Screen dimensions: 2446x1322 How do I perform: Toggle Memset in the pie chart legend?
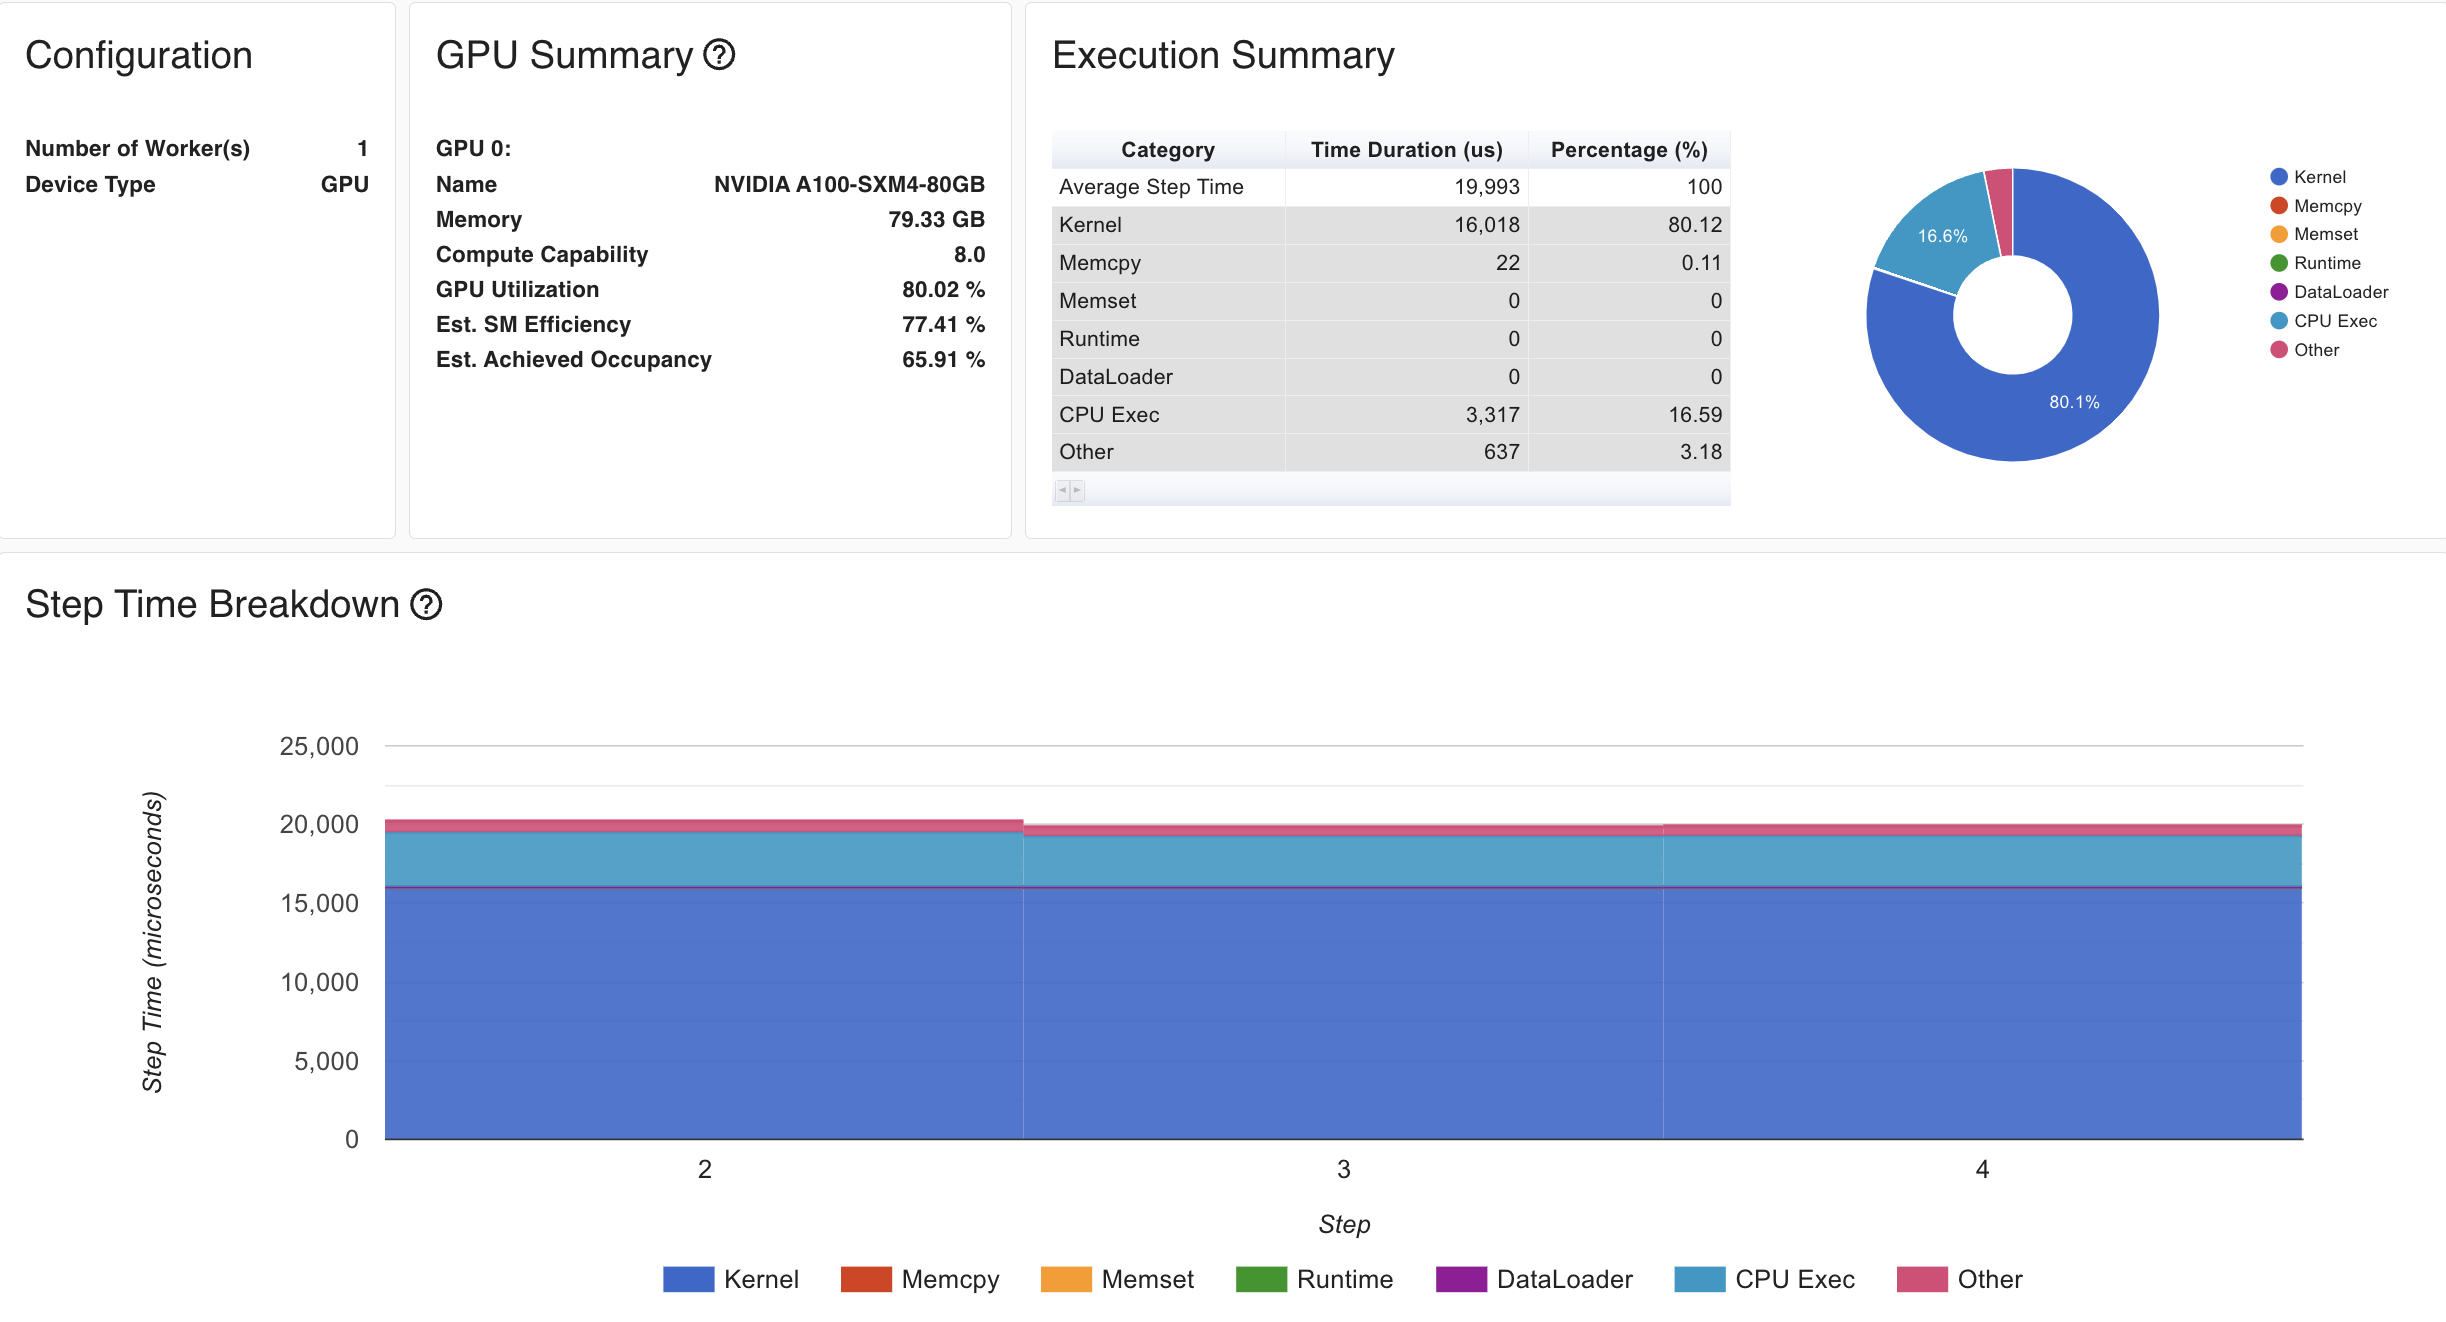pyautogui.click(x=2314, y=234)
